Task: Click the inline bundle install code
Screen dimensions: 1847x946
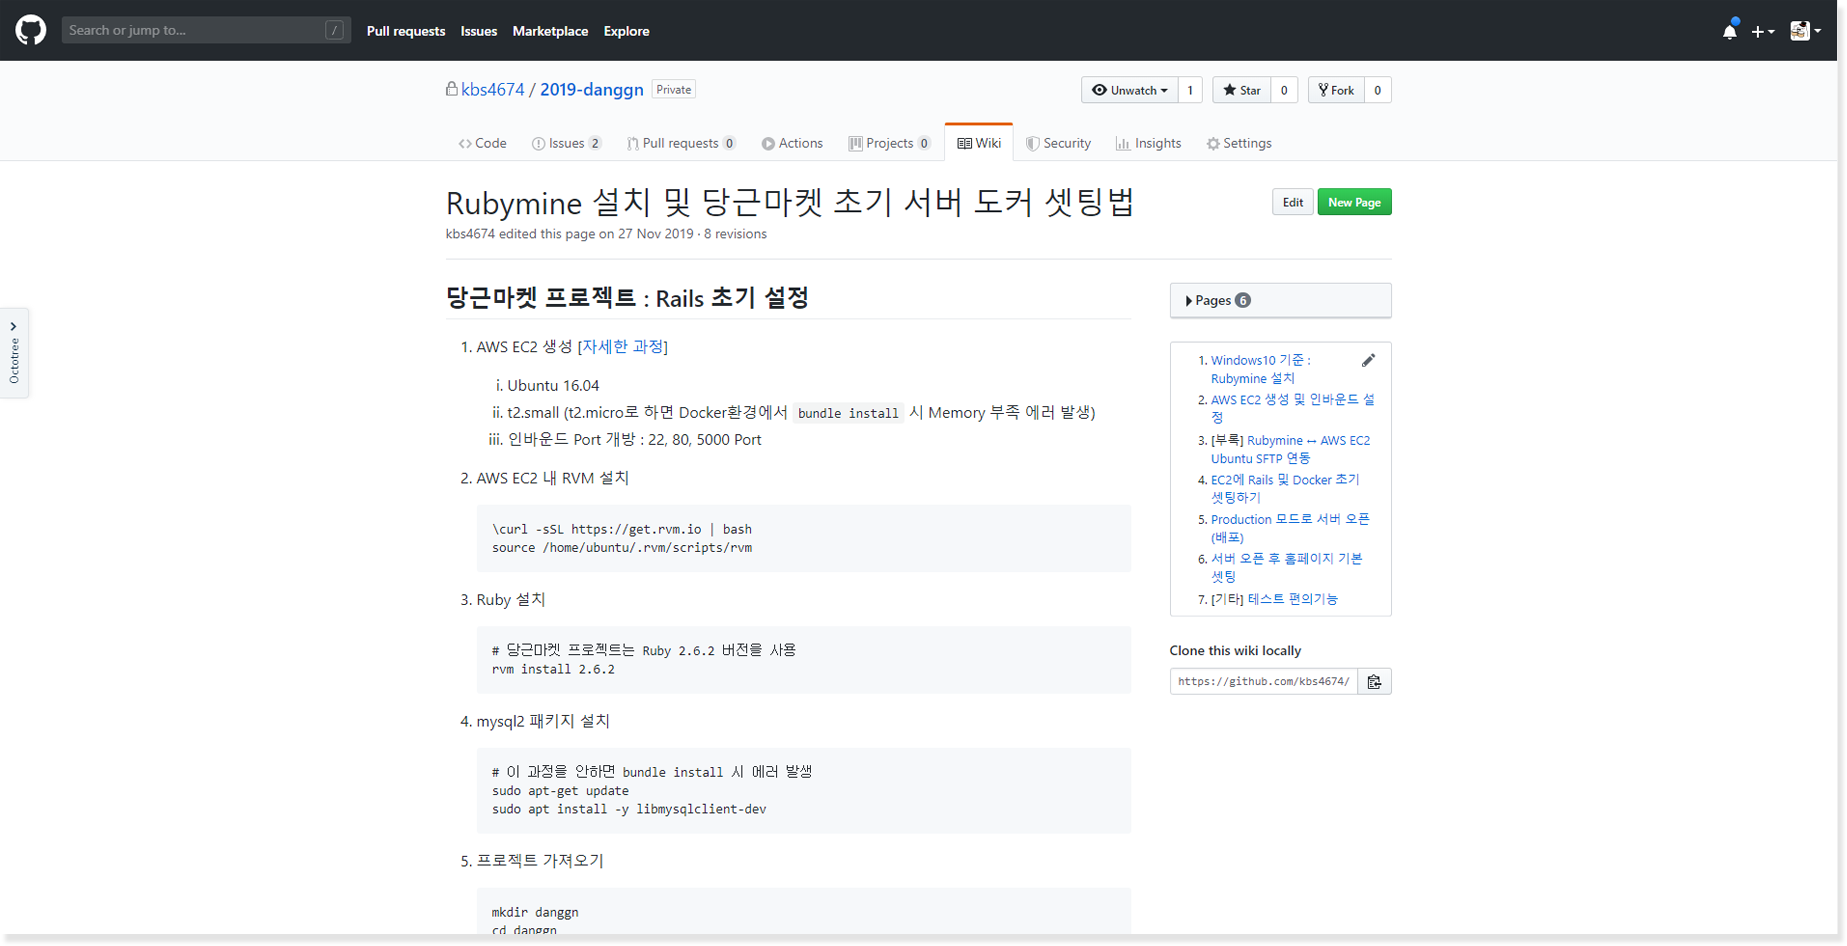Action: pos(848,413)
